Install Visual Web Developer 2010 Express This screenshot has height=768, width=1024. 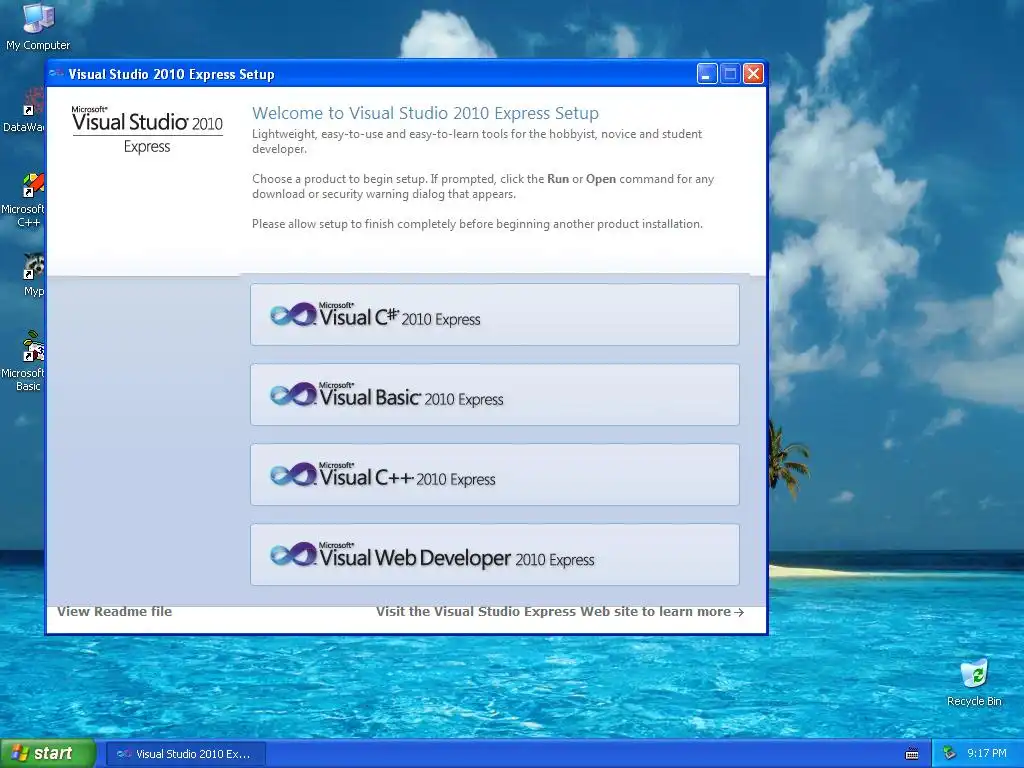(494, 554)
